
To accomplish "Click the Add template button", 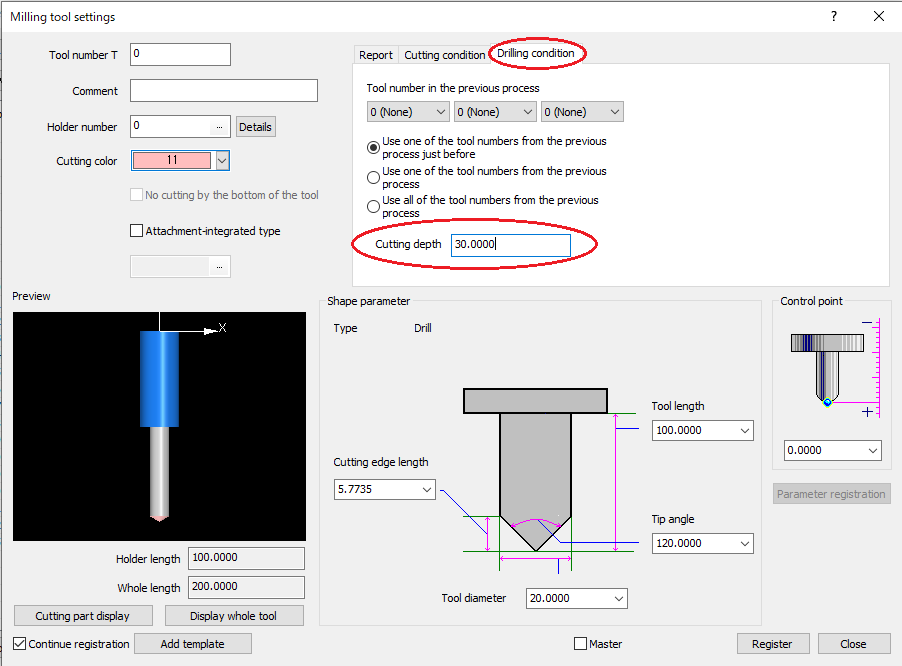I will click(x=192, y=644).
